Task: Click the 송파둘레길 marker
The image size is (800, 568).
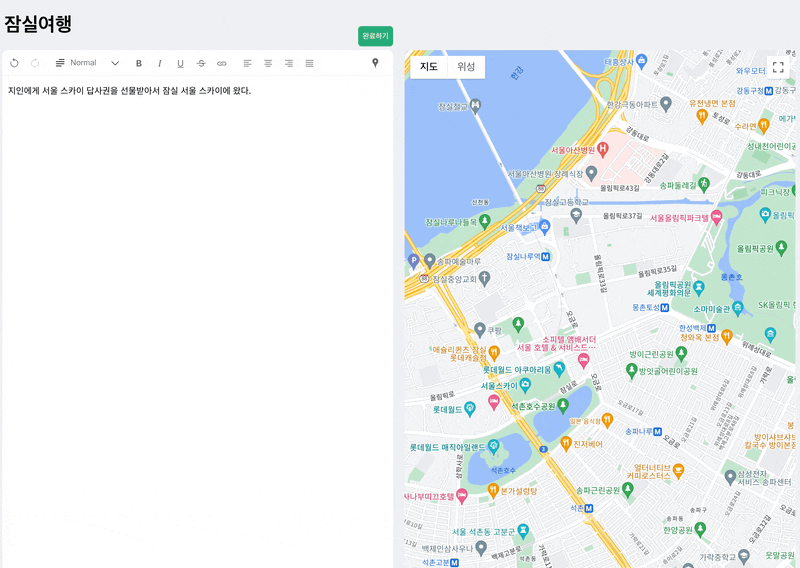Action: point(704,184)
